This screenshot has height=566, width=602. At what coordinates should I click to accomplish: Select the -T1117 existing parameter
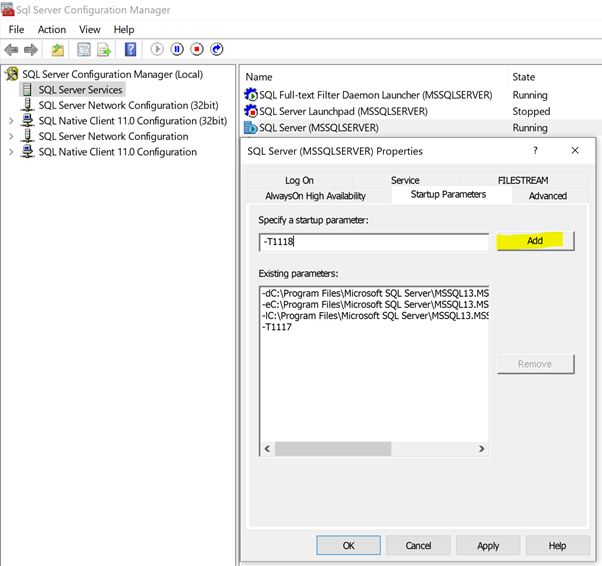[277, 327]
